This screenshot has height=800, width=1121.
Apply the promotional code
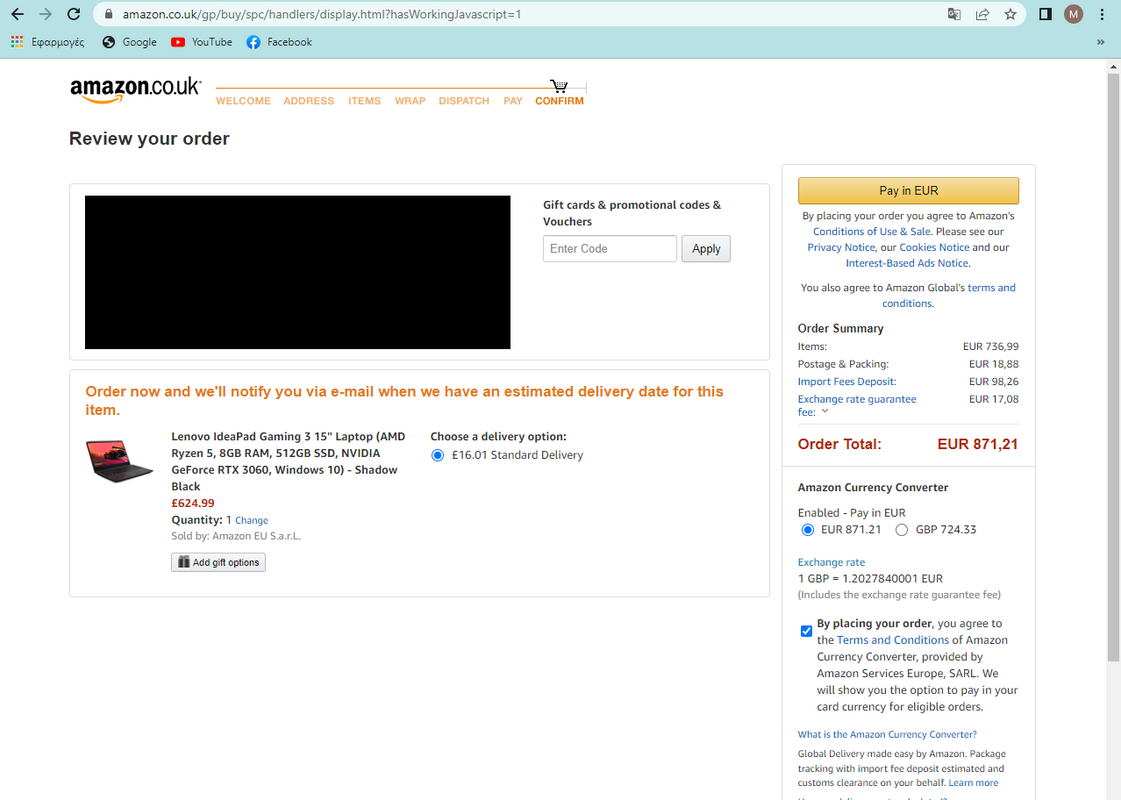pos(706,249)
